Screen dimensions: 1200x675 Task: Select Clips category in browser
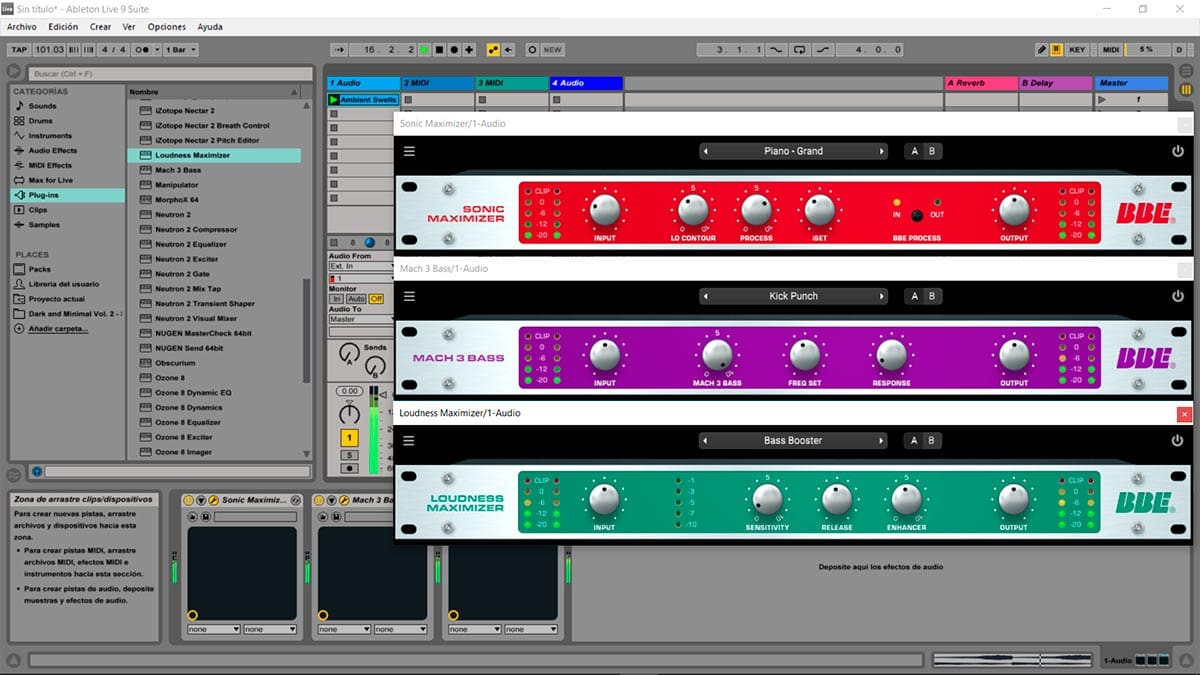coord(38,210)
